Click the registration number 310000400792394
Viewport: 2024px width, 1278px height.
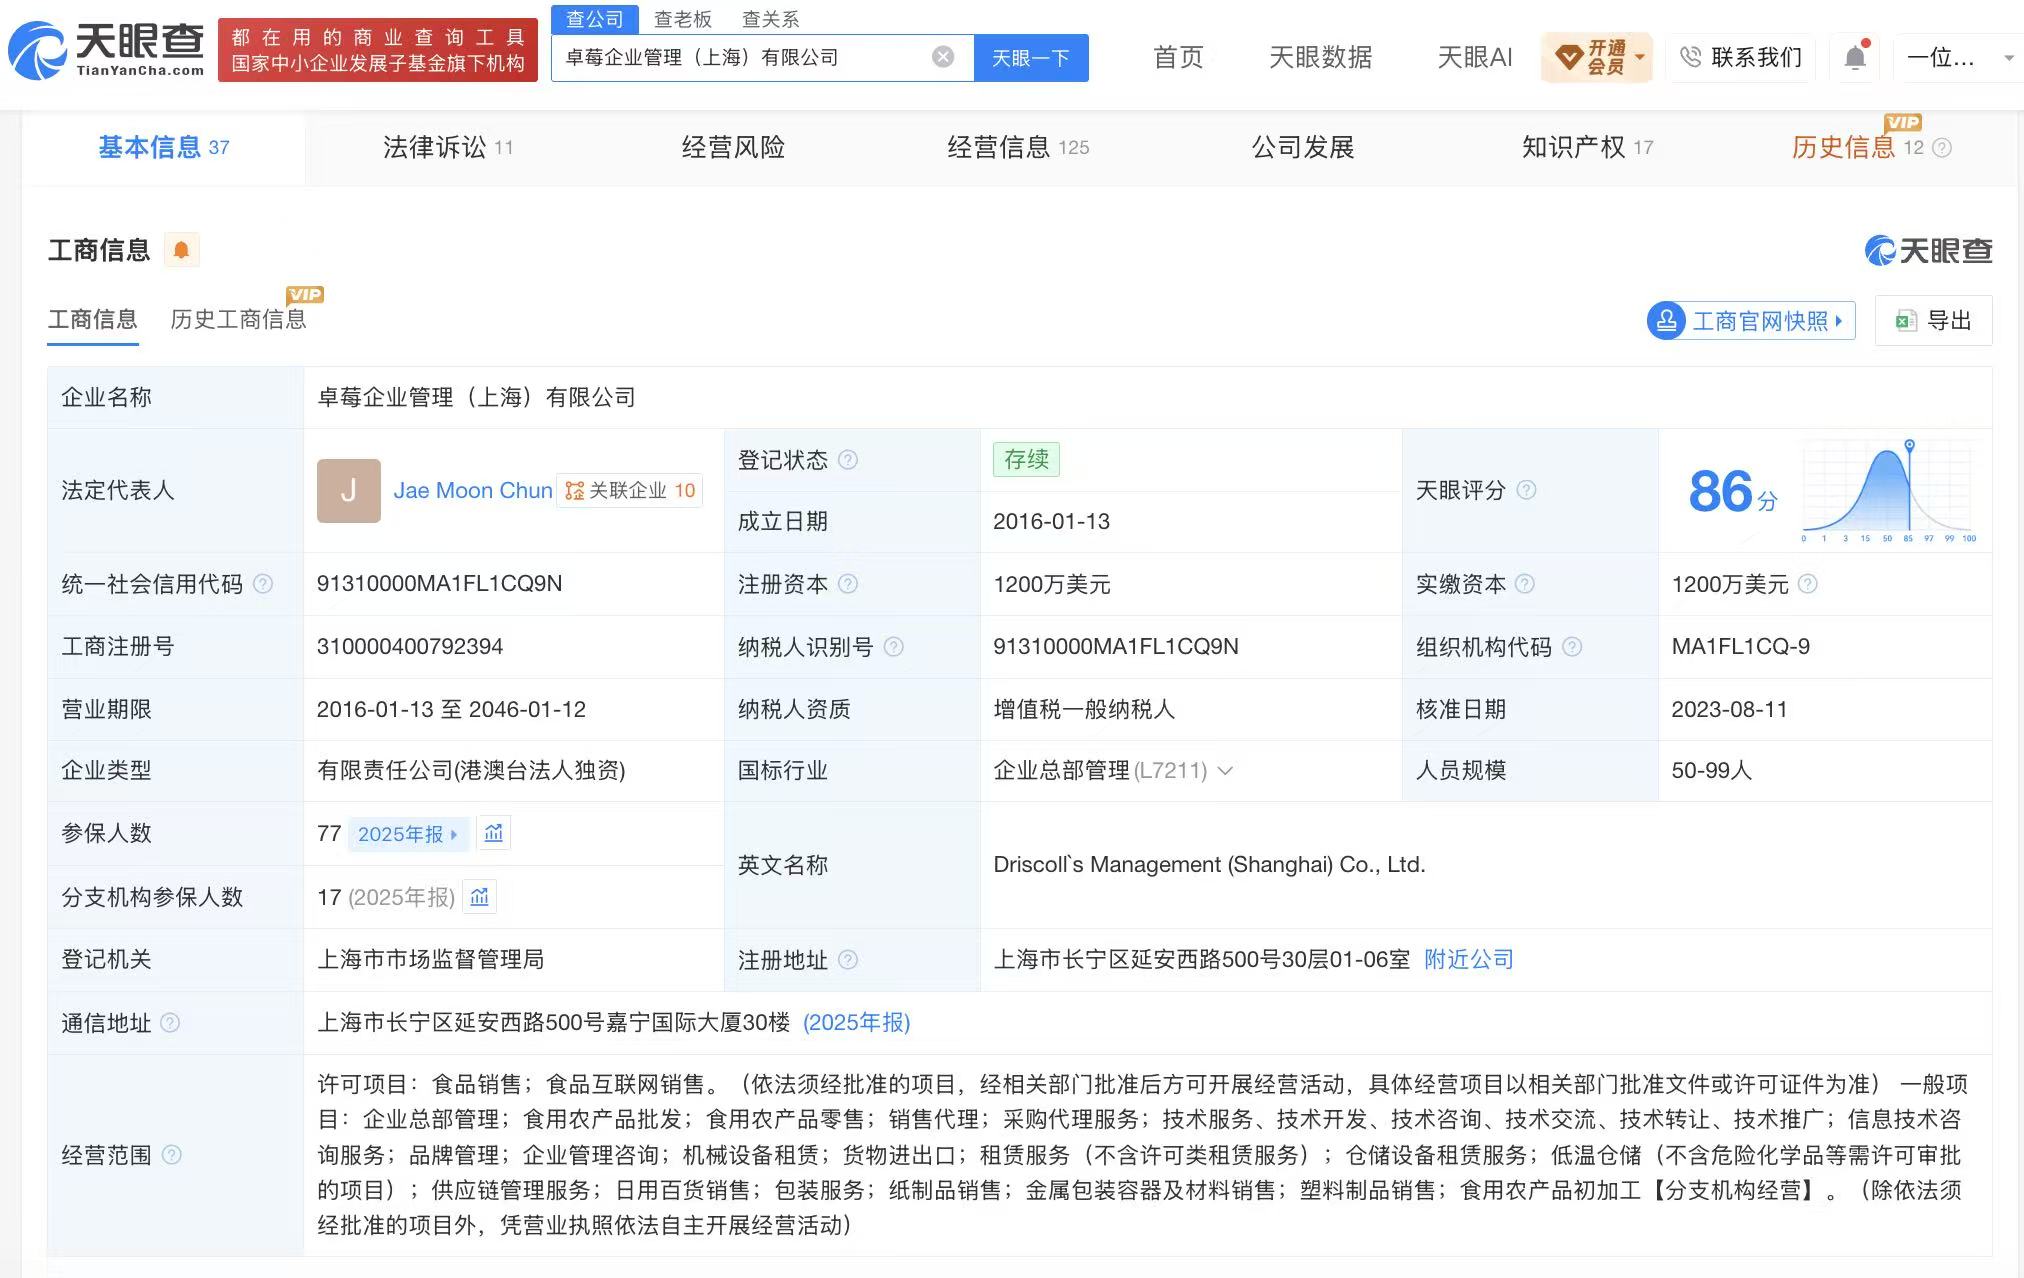tap(410, 647)
